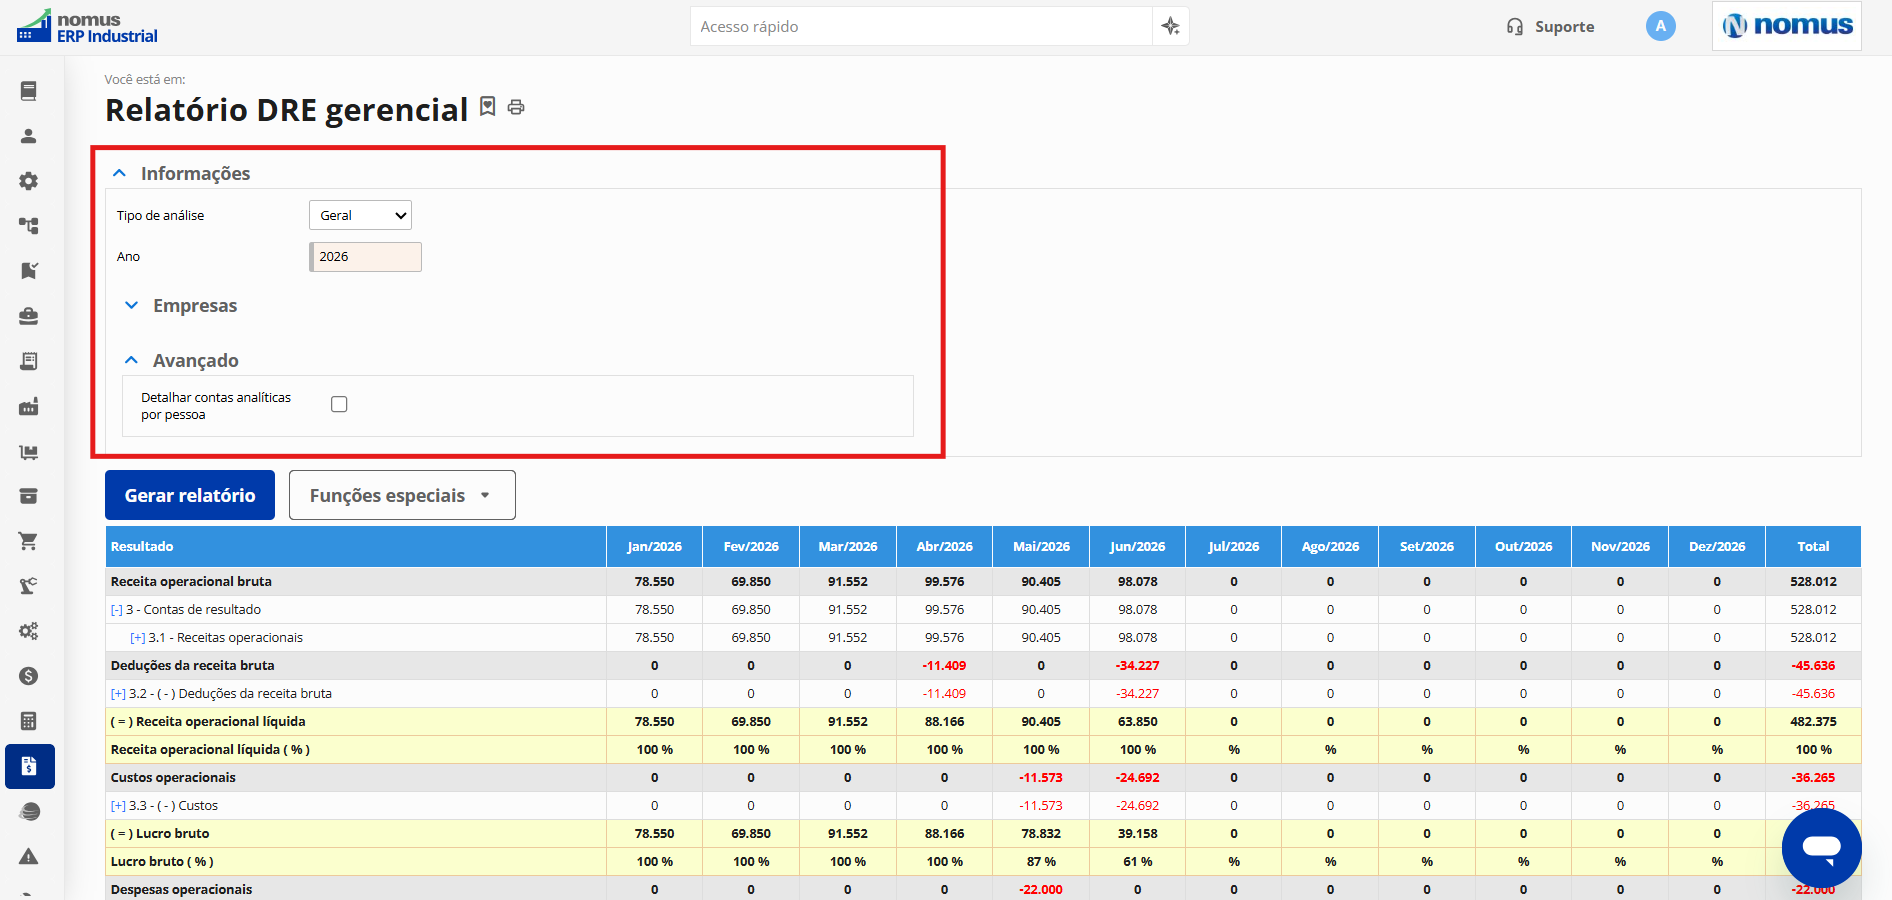Open the Tipo de análise dropdown

360,215
